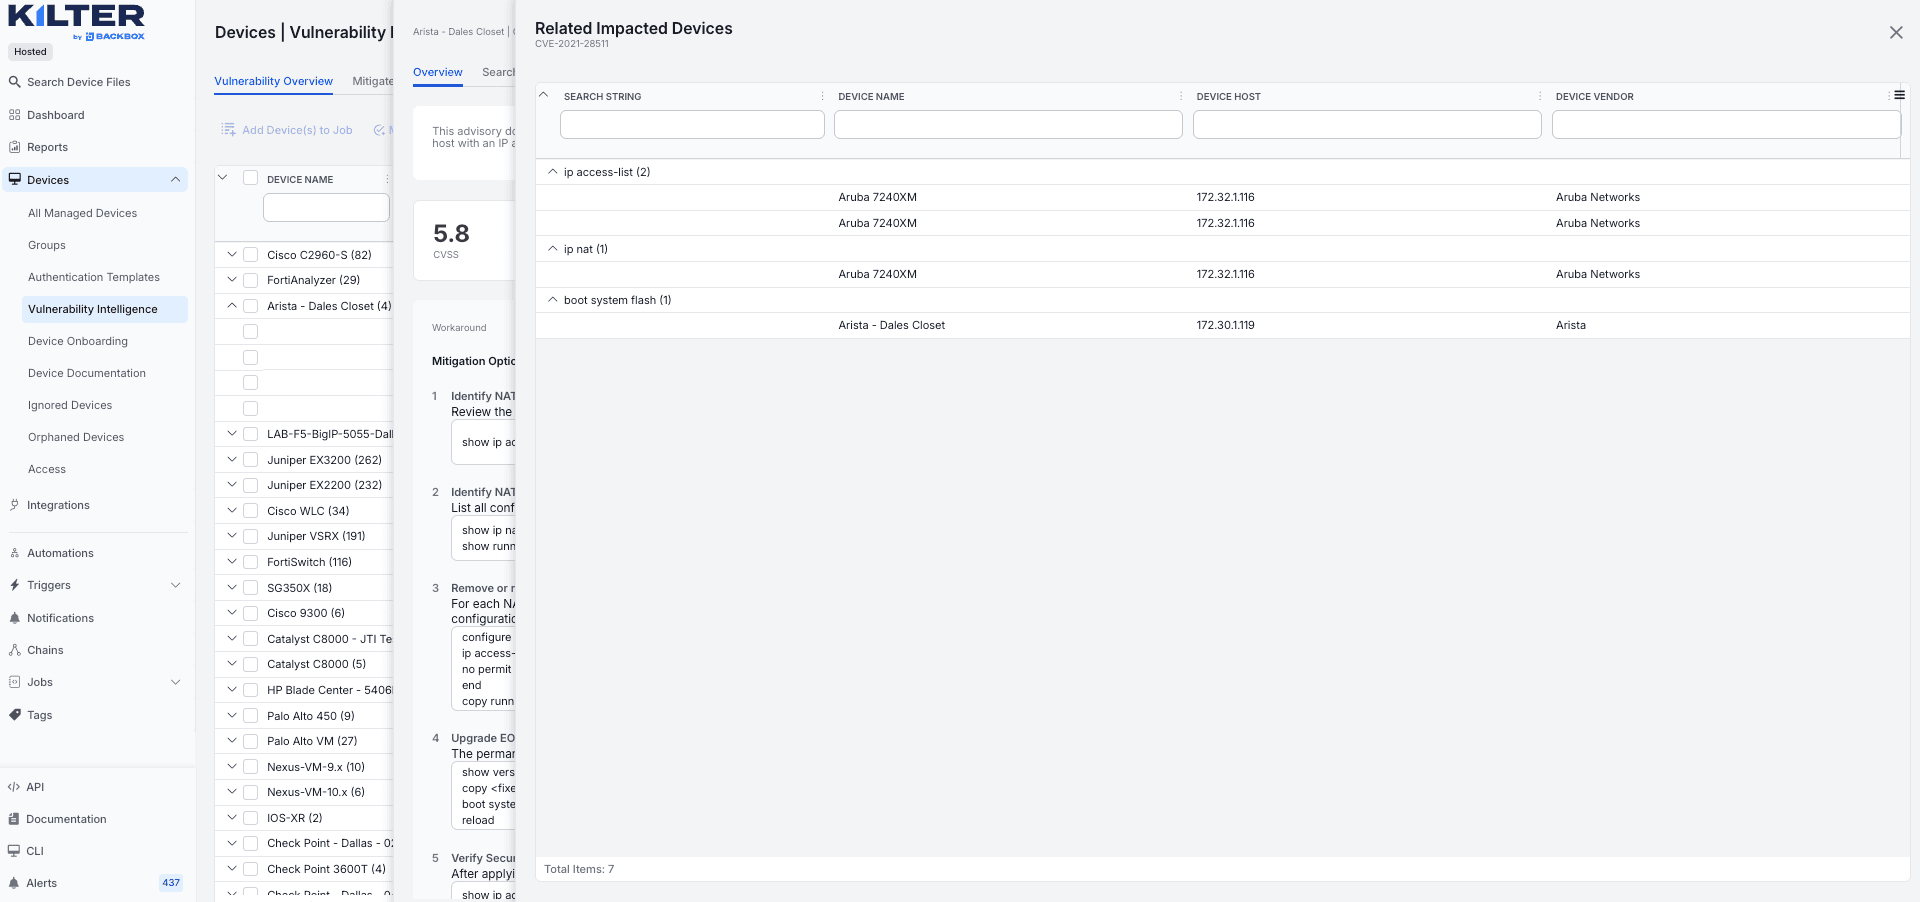This screenshot has width=1920, height=902.
Task: Collapse the Devices sidebar section
Action: pos(176,180)
